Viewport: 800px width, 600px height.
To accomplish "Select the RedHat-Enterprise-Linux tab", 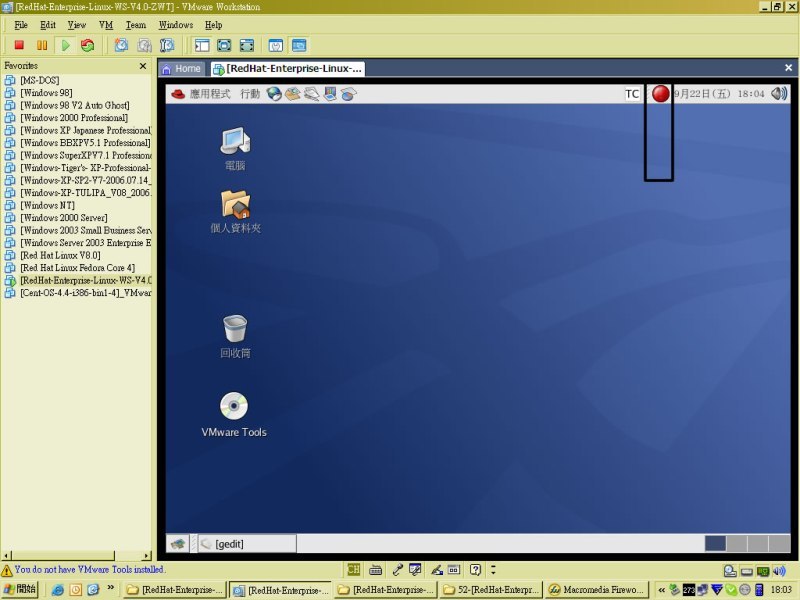I will pos(288,69).
